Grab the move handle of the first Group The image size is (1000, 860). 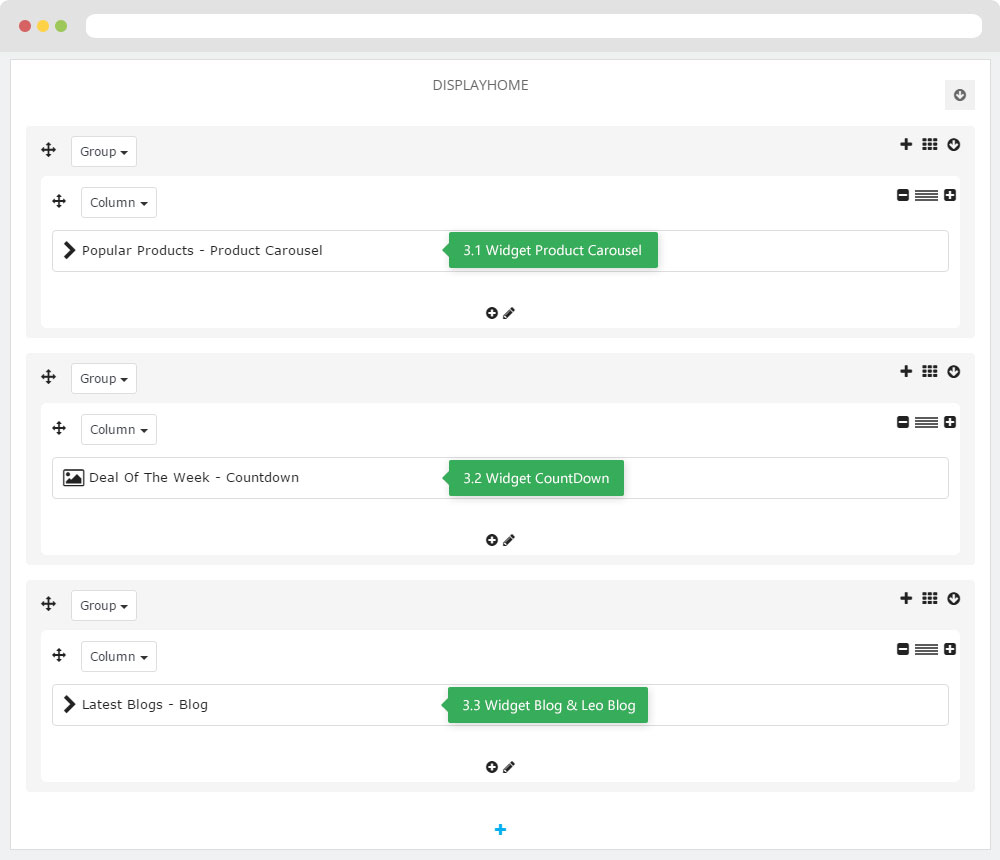pyautogui.click(x=48, y=150)
